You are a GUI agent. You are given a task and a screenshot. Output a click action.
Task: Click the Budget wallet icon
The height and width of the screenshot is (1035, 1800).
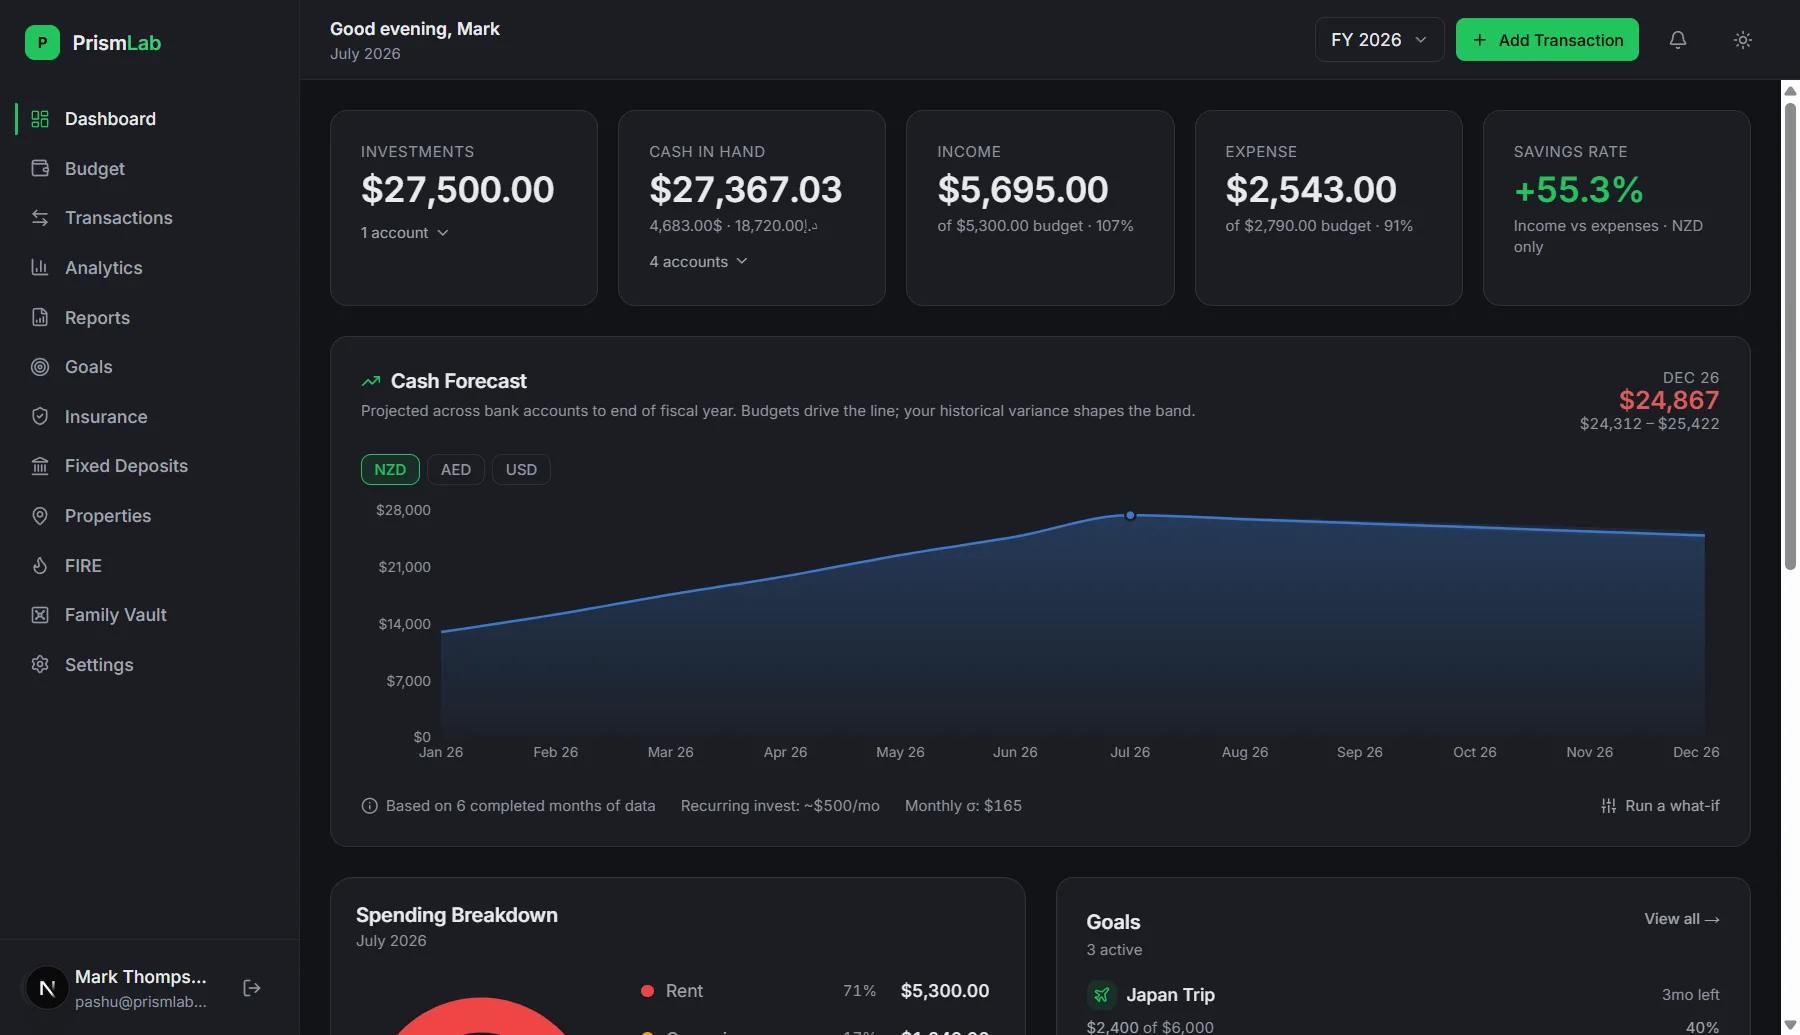40,168
